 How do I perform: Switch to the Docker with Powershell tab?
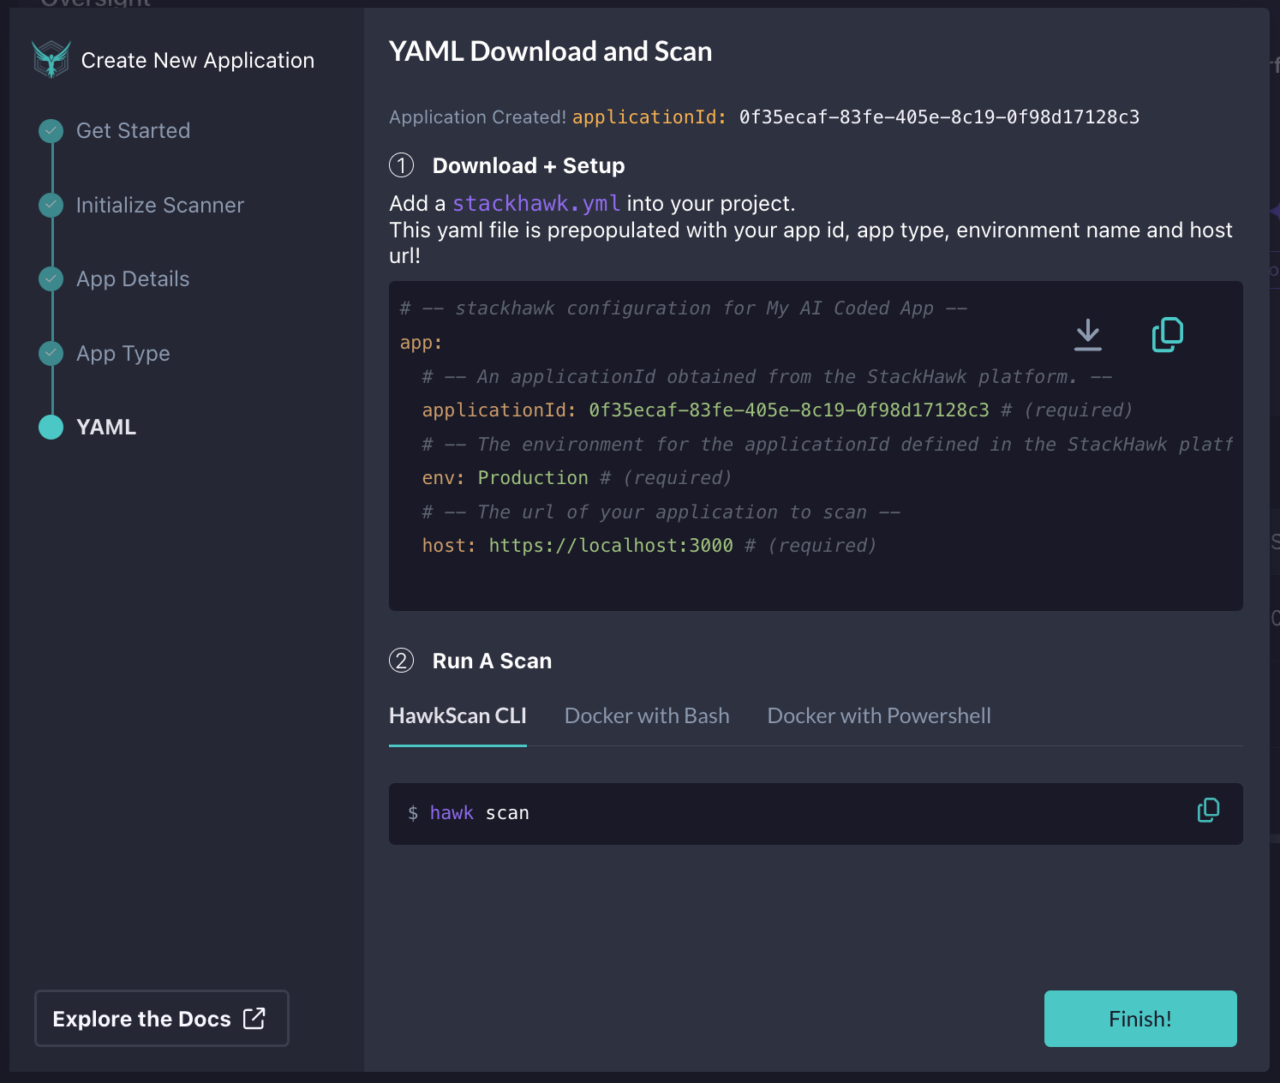879,715
